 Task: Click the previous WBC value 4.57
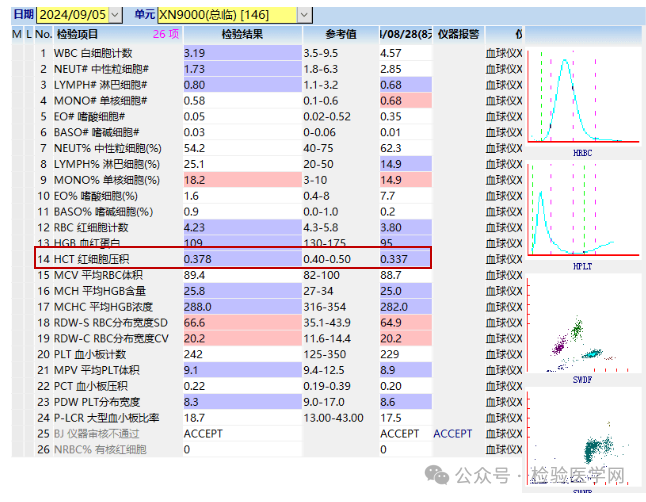pos(391,53)
